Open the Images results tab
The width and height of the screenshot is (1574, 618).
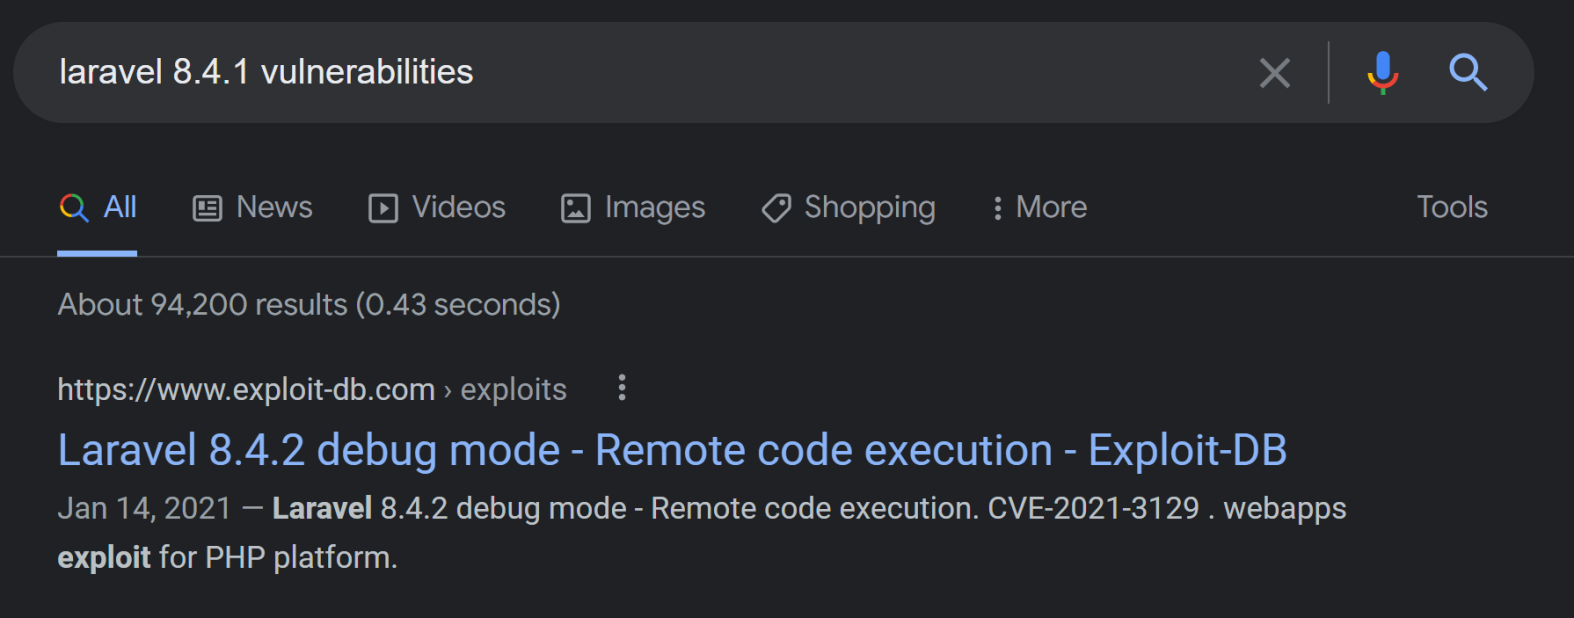pyautogui.click(x=633, y=208)
